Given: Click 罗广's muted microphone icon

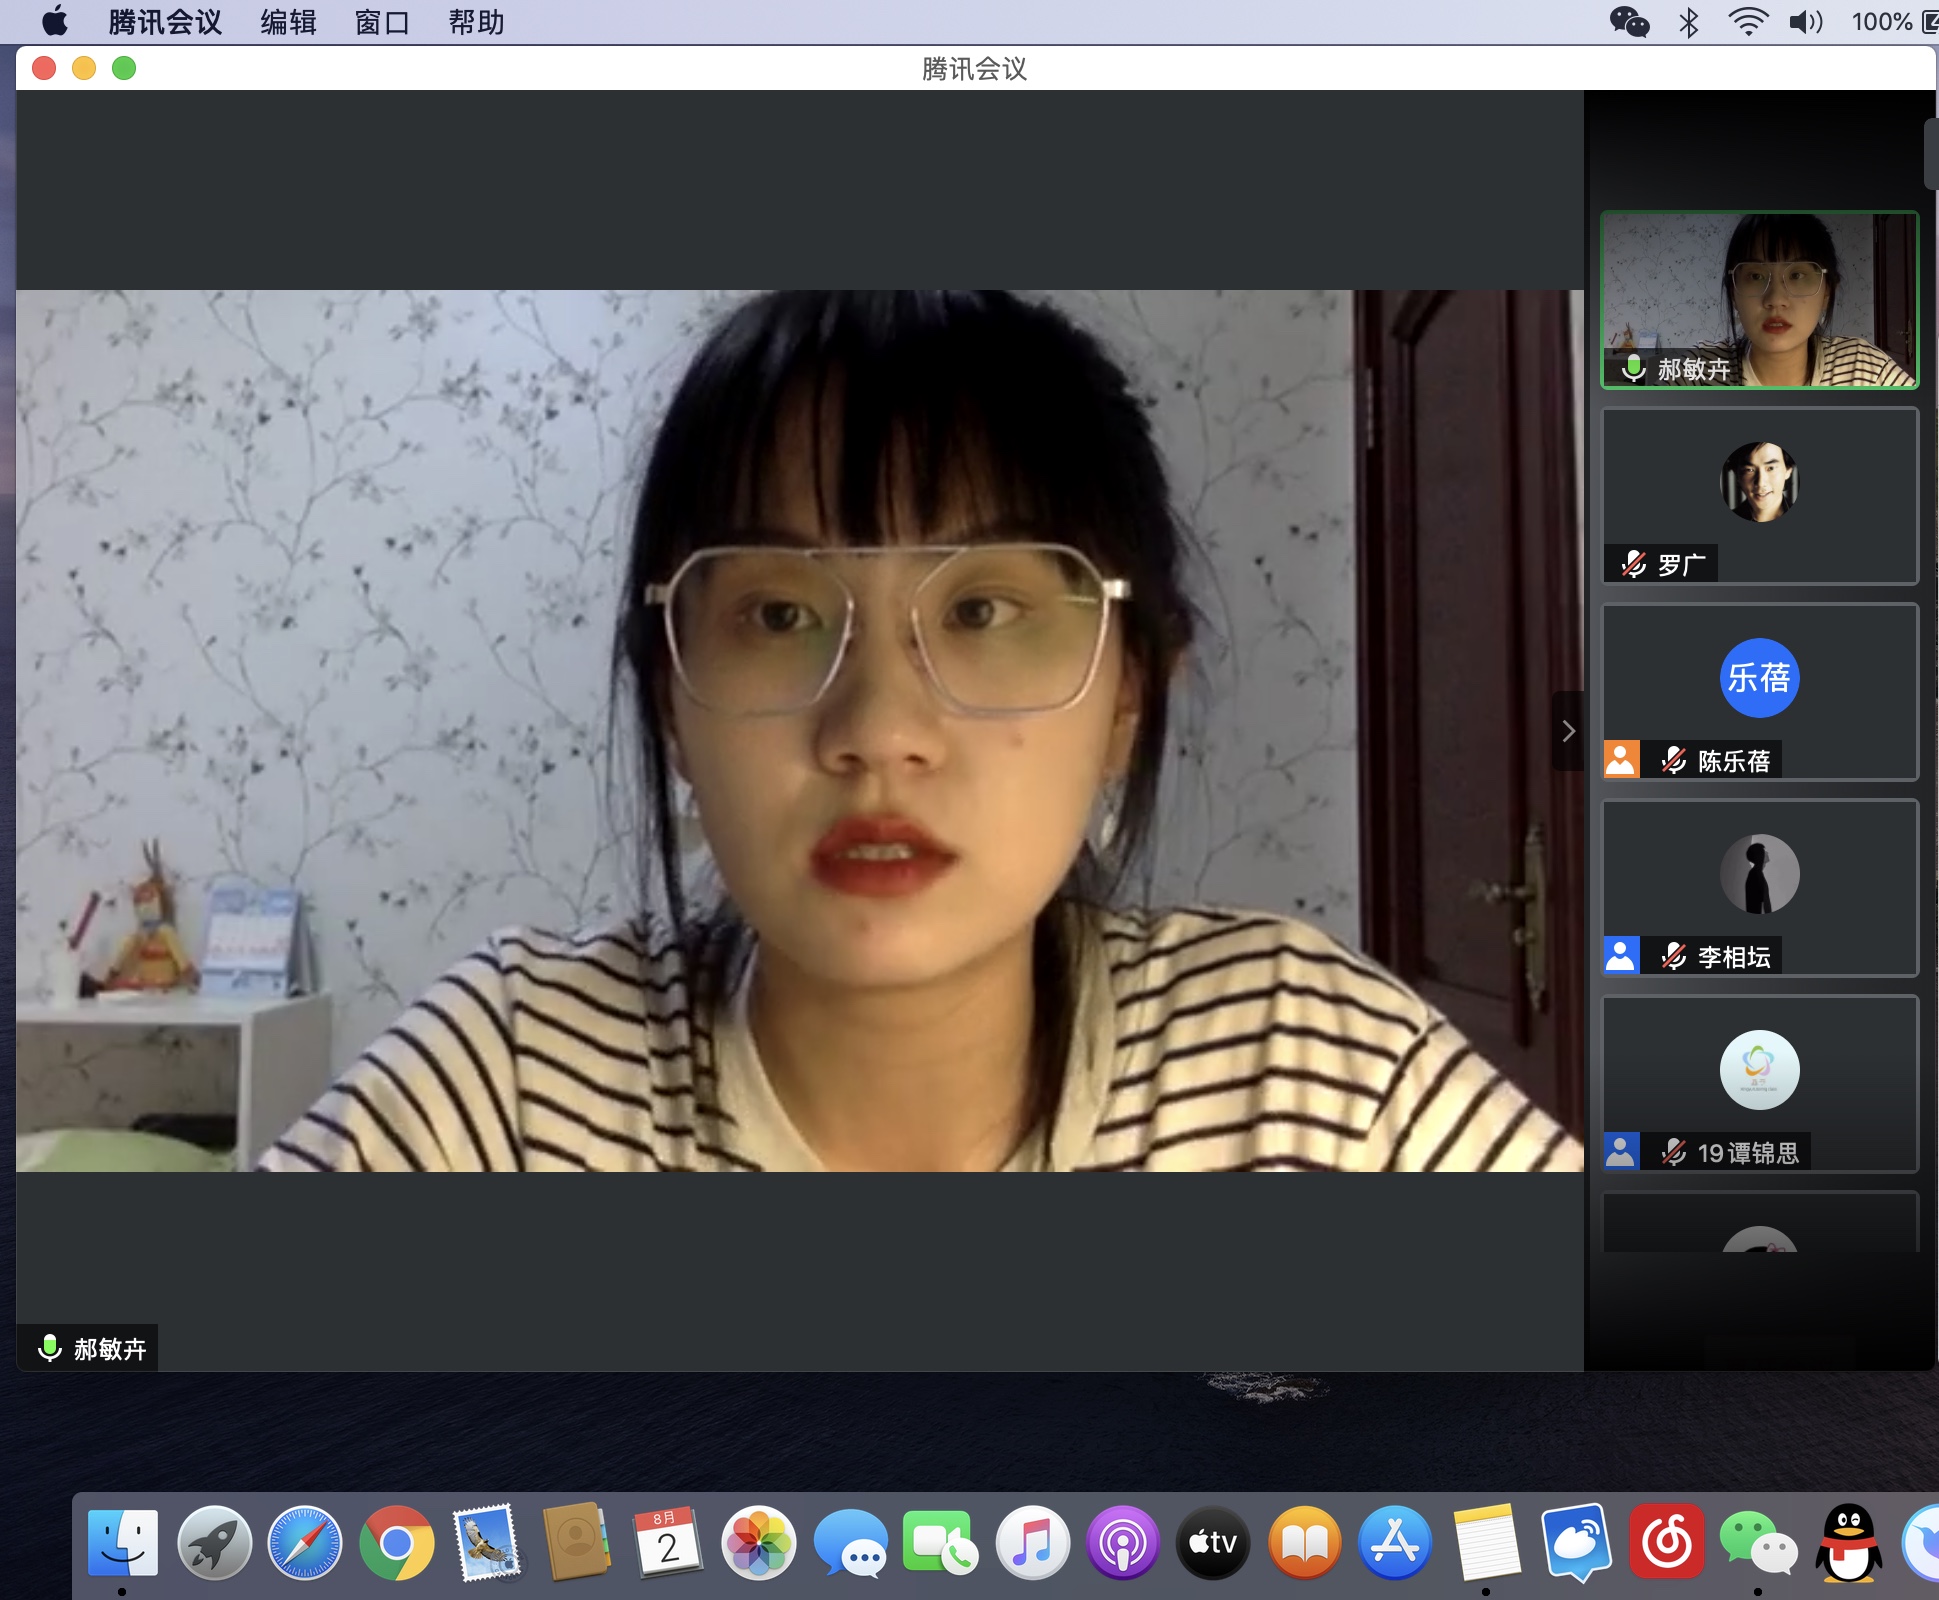Looking at the screenshot, I should (x=1634, y=564).
